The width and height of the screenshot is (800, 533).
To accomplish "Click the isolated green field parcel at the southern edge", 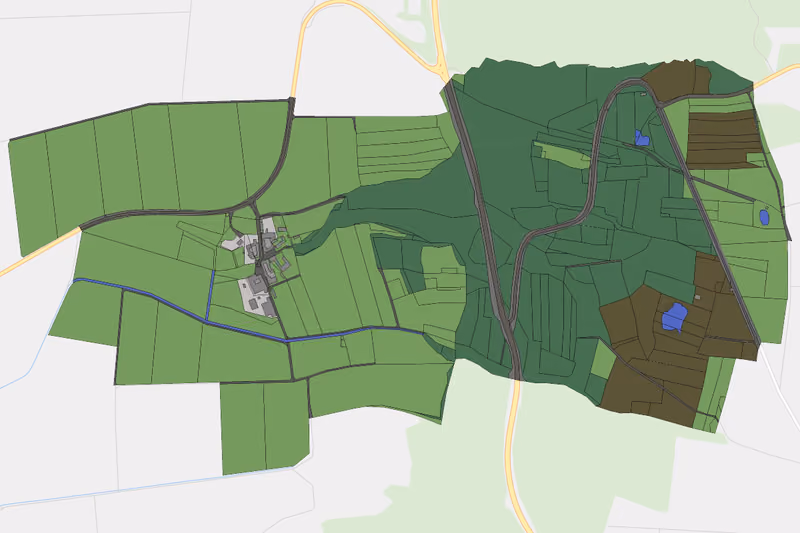I will pyautogui.click(x=265, y=427).
